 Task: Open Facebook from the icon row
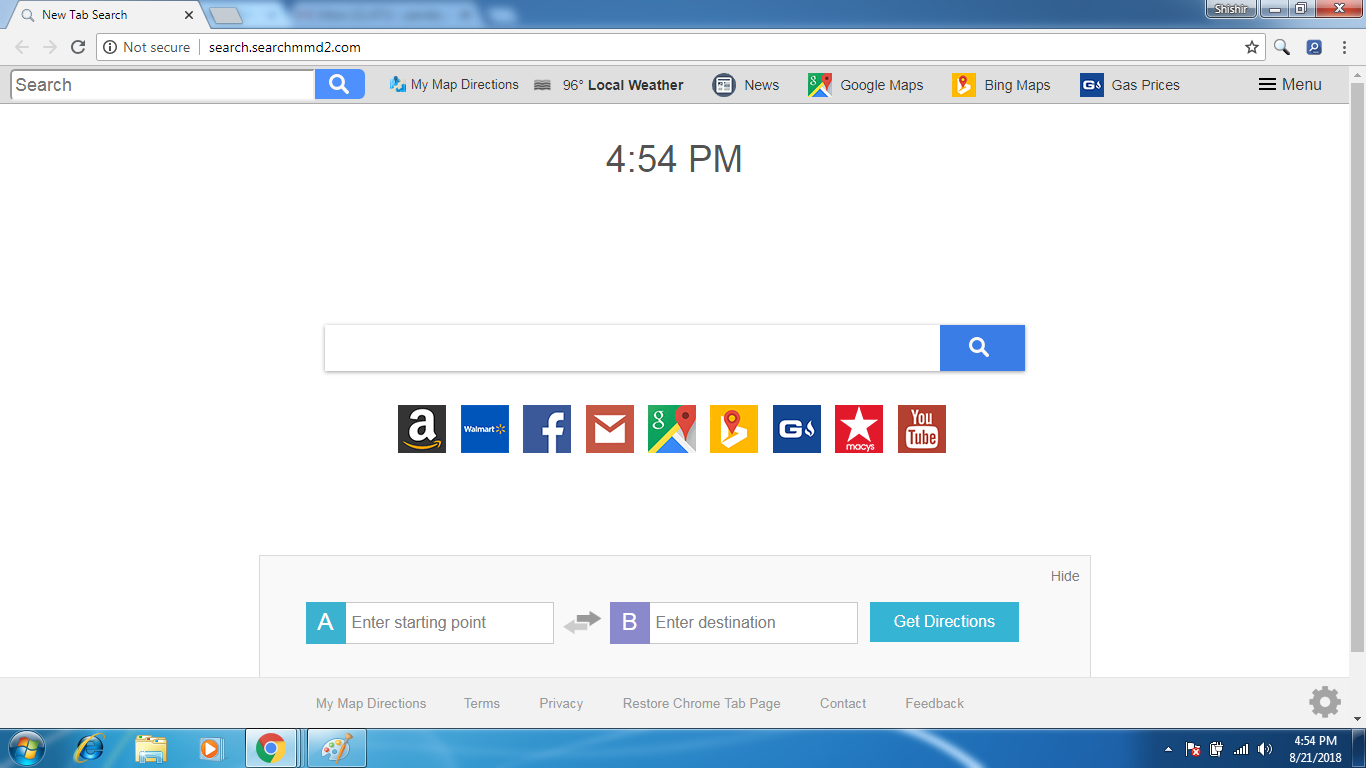coord(546,428)
